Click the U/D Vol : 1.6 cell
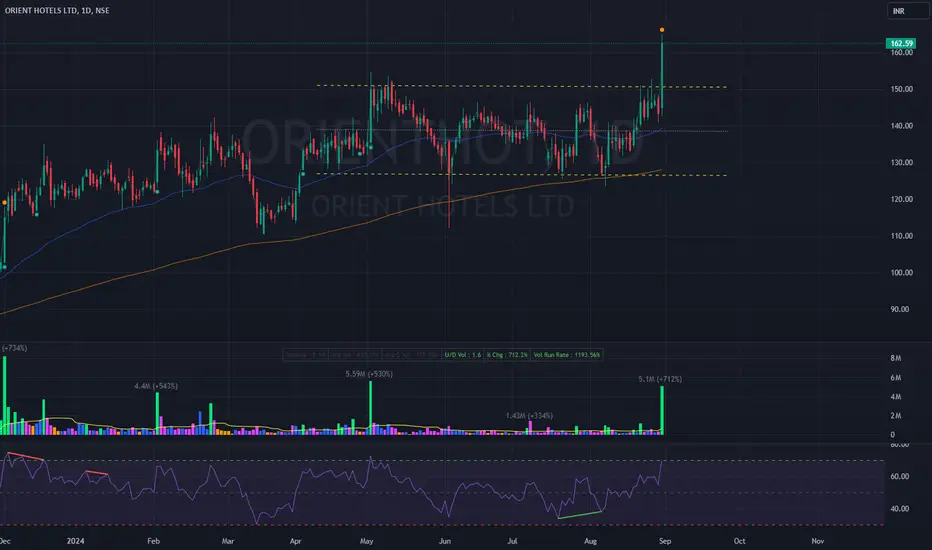The height and width of the screenshot is (550, 932). tap(462, 355)
